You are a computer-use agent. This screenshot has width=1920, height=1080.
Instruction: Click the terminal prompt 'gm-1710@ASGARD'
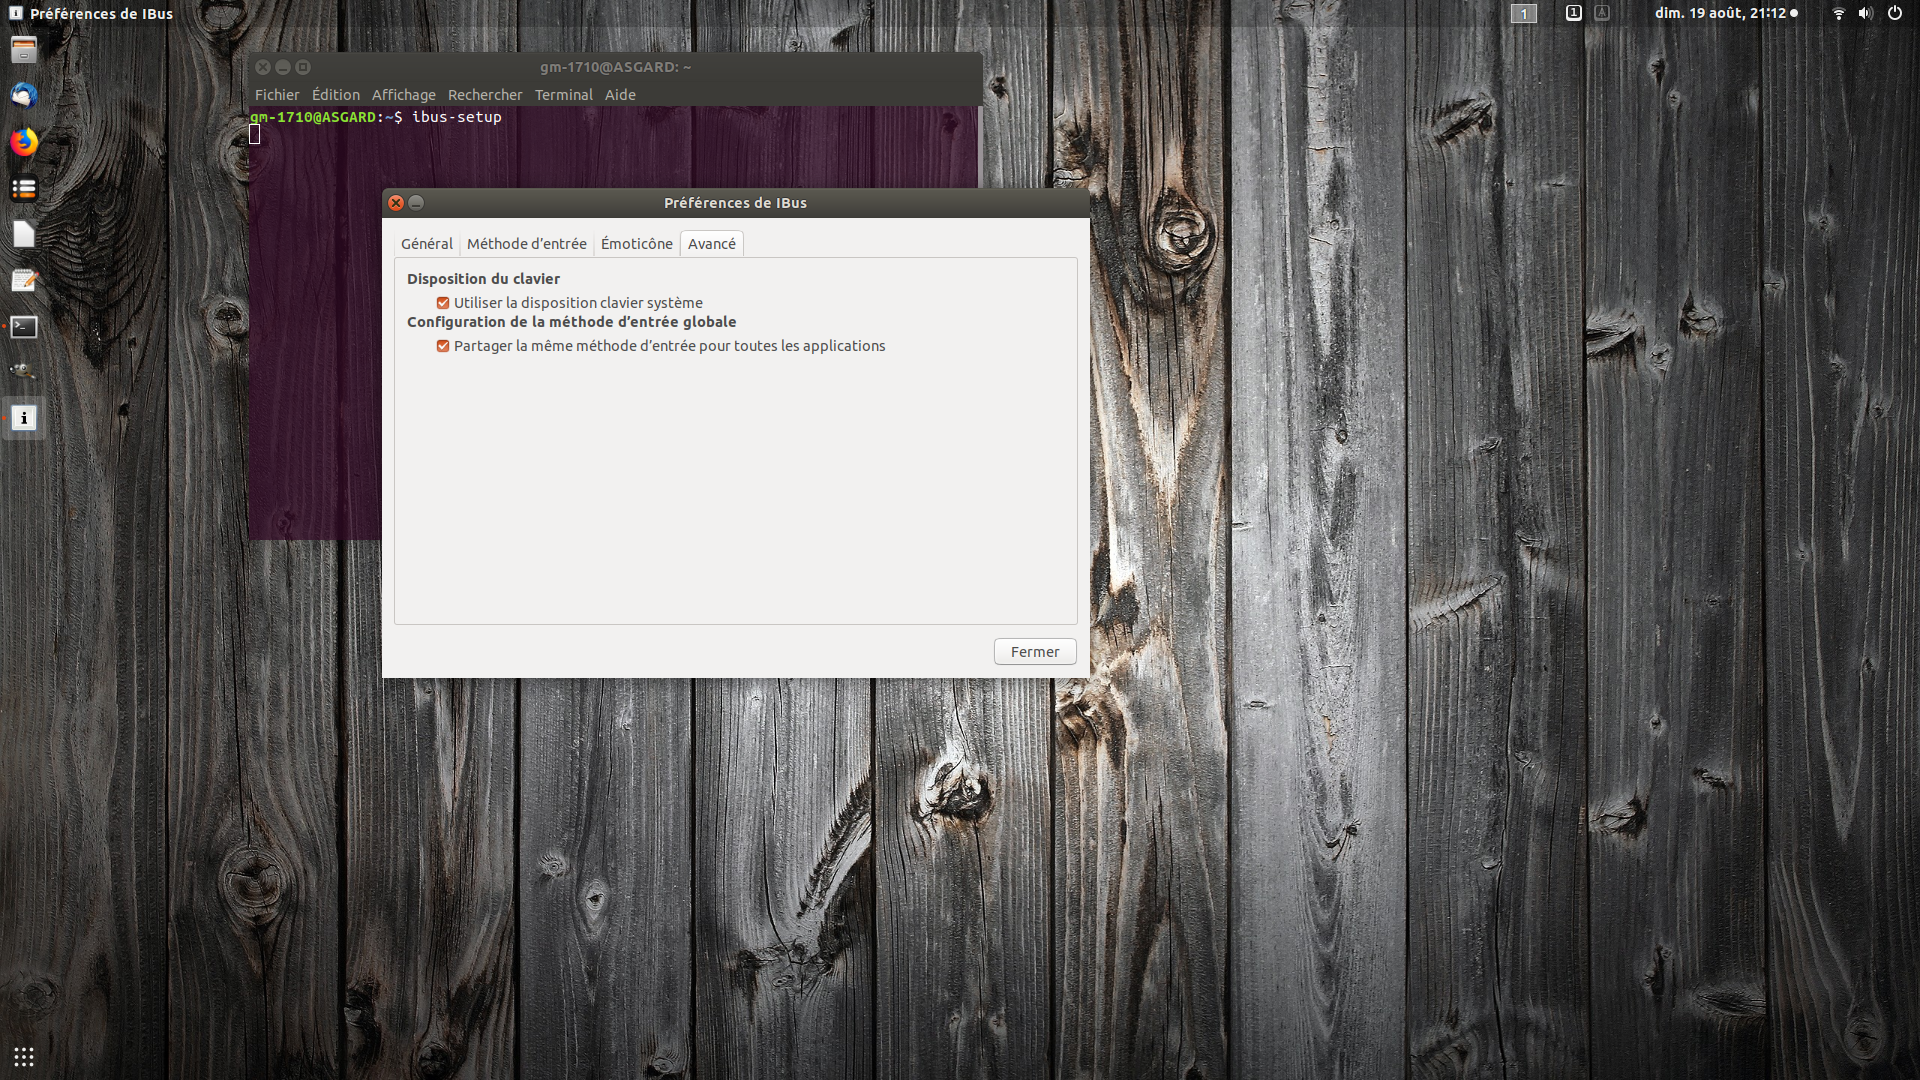click(x=313, y=117)
